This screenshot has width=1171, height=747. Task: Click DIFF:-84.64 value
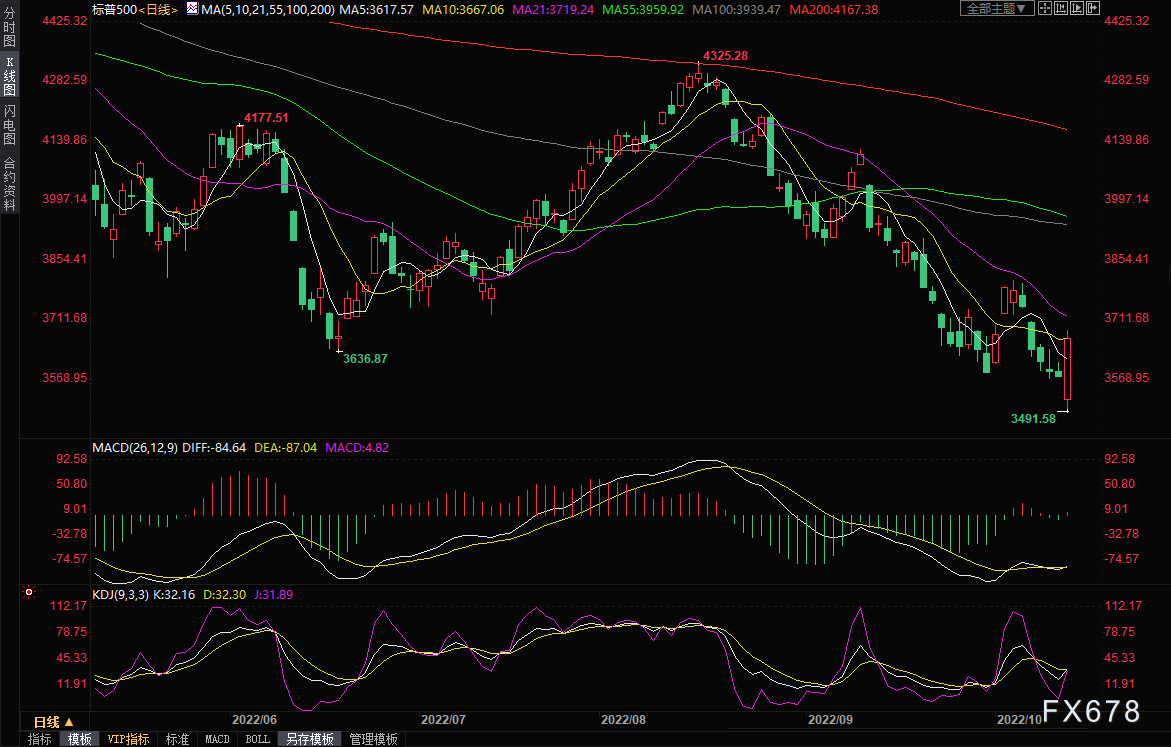[x=214, y=447]
